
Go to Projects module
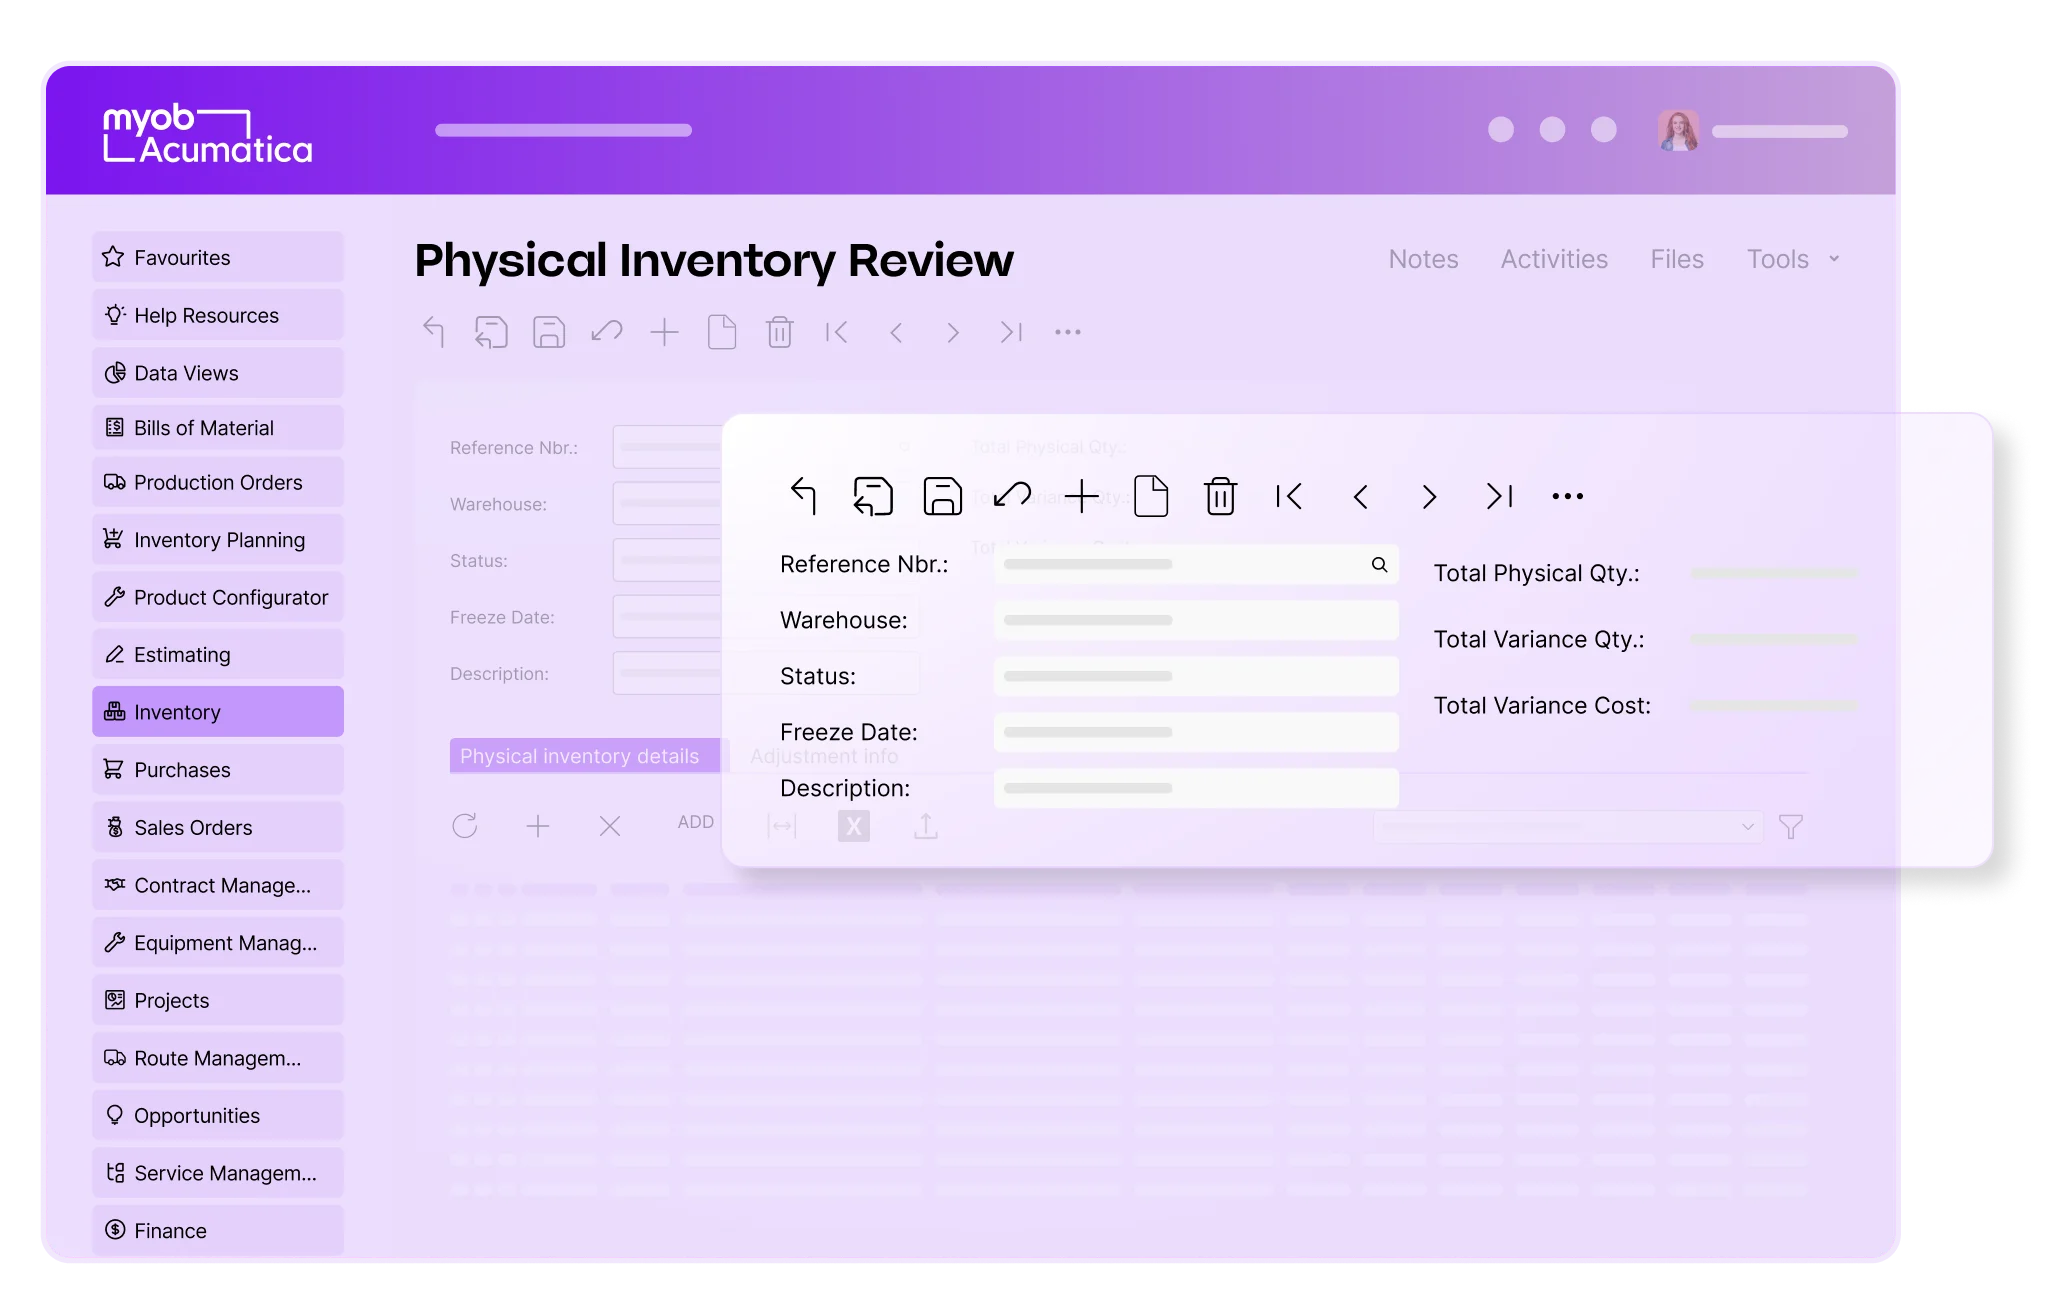coord(218,1000)
